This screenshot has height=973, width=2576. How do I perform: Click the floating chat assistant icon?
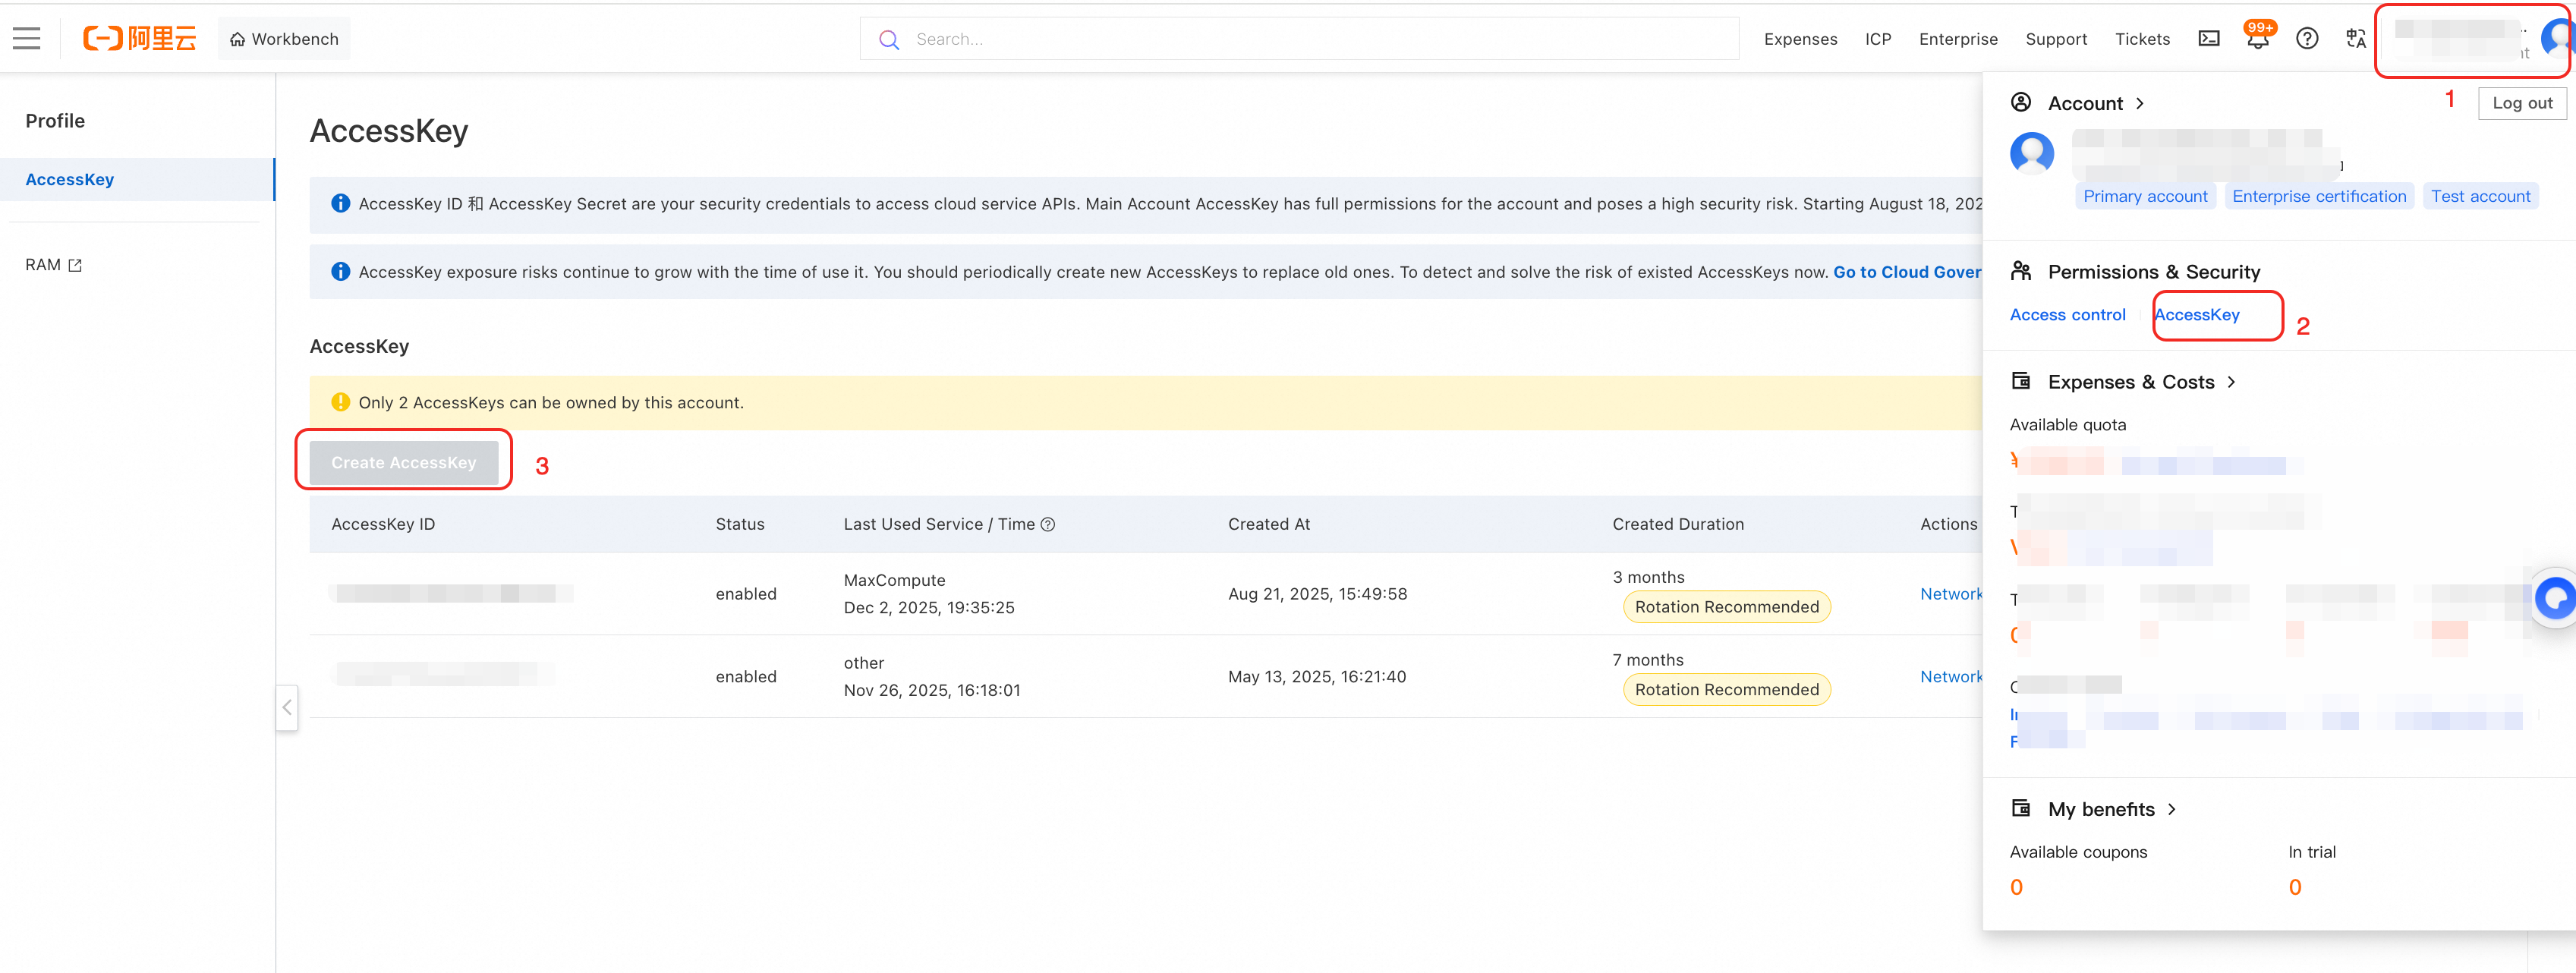[2555, 598]
